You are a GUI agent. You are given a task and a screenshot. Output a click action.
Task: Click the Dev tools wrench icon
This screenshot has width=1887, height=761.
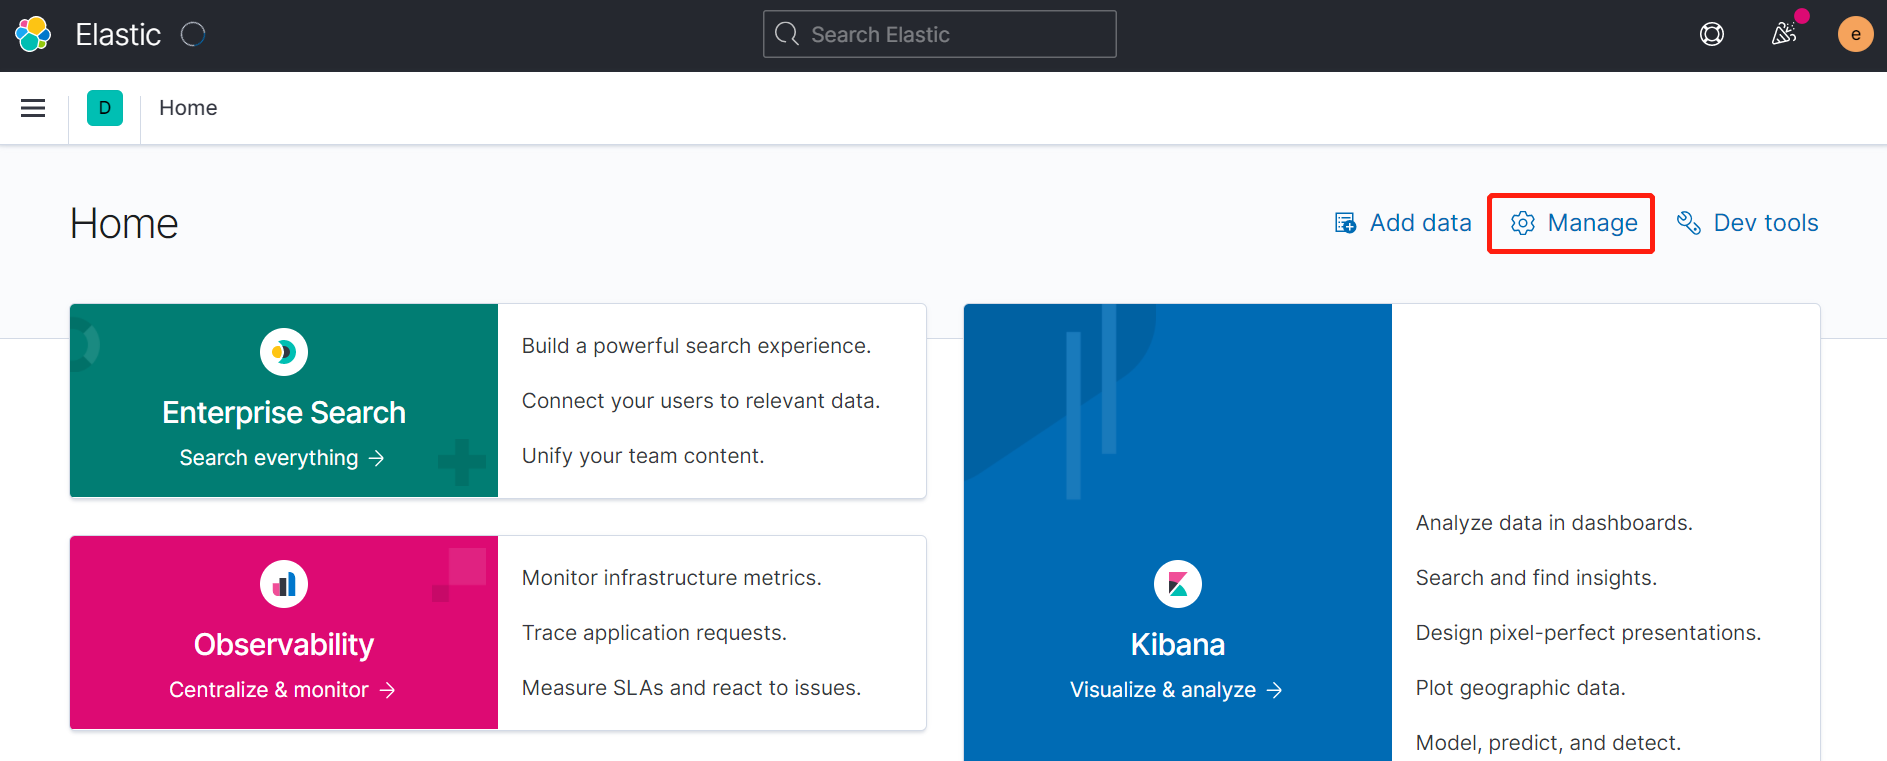[1689, 223]
